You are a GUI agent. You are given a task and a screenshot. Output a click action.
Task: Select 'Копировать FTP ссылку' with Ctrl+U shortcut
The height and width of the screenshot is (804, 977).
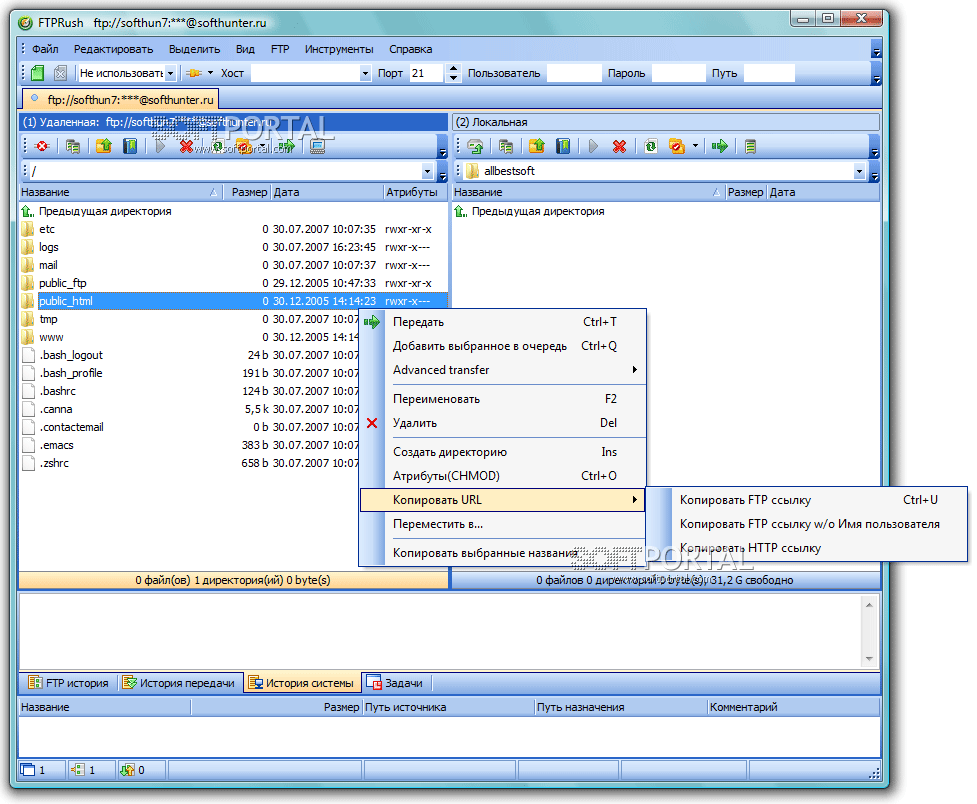click(807, 500)
